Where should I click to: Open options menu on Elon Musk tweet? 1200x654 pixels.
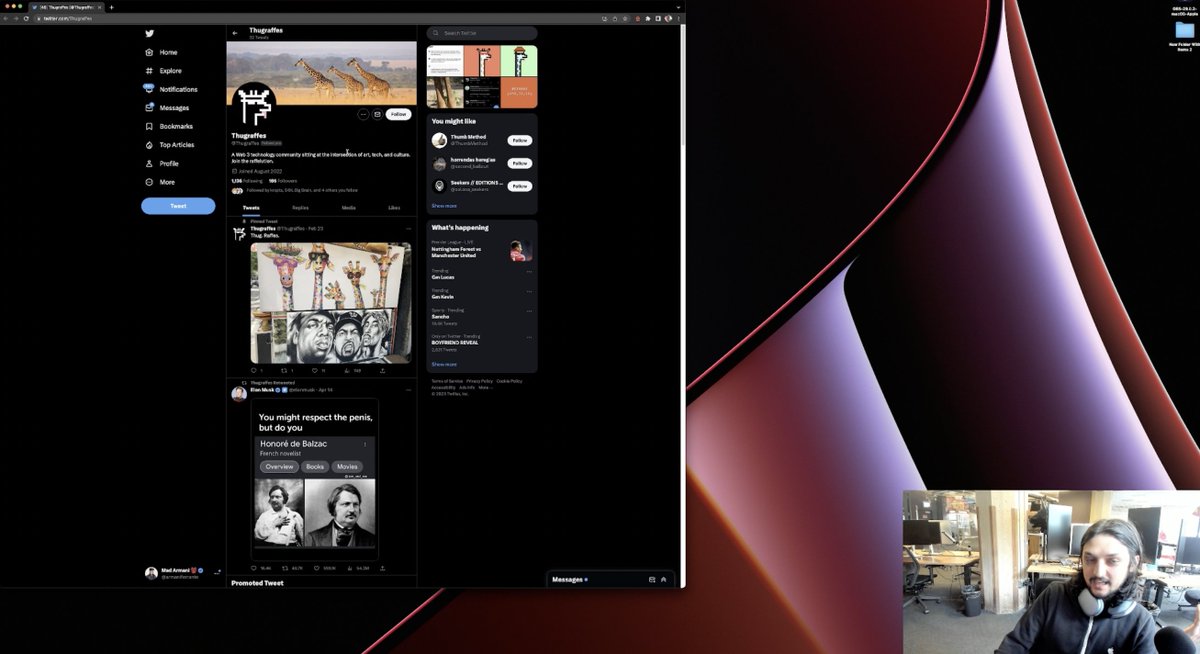(406, 389)
